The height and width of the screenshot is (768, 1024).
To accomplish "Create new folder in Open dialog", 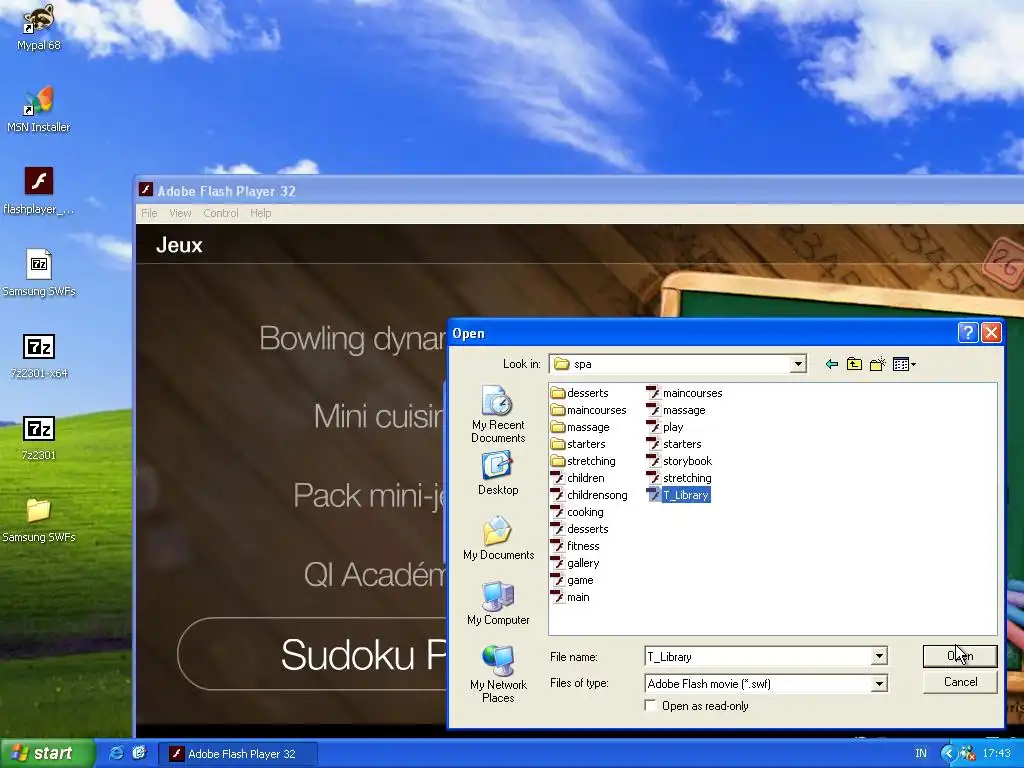I will [878, 364].
